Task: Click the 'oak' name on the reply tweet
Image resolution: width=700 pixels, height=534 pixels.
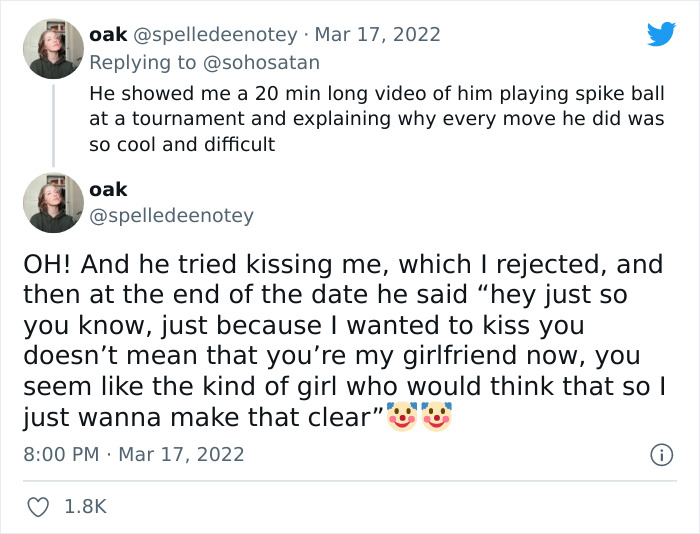Action: click(108, 34)
